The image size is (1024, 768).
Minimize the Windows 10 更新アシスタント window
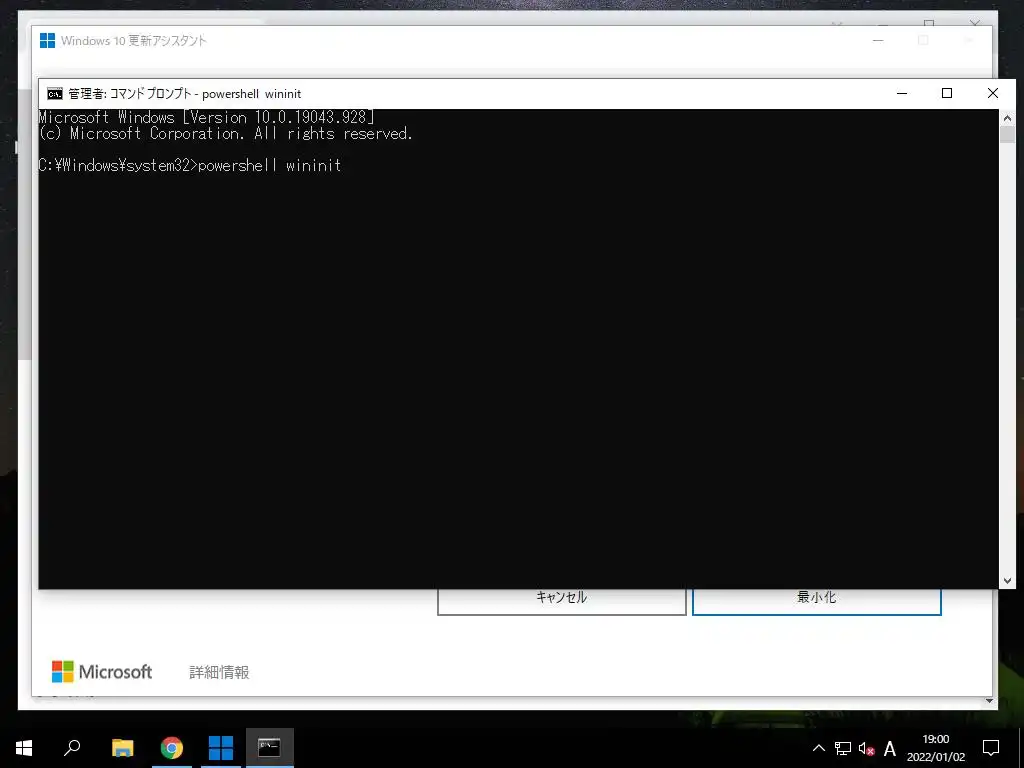coord(878,40)
